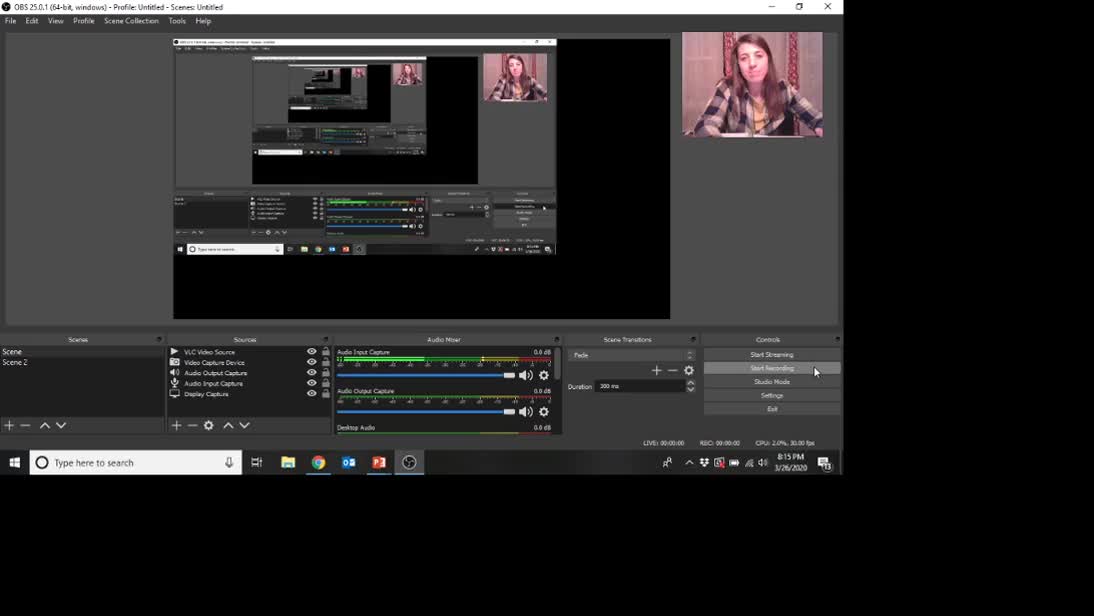Toggle lock on VLC Video Source
Viewport: 1094px width, 616px height.
click(x=326, y=352)
